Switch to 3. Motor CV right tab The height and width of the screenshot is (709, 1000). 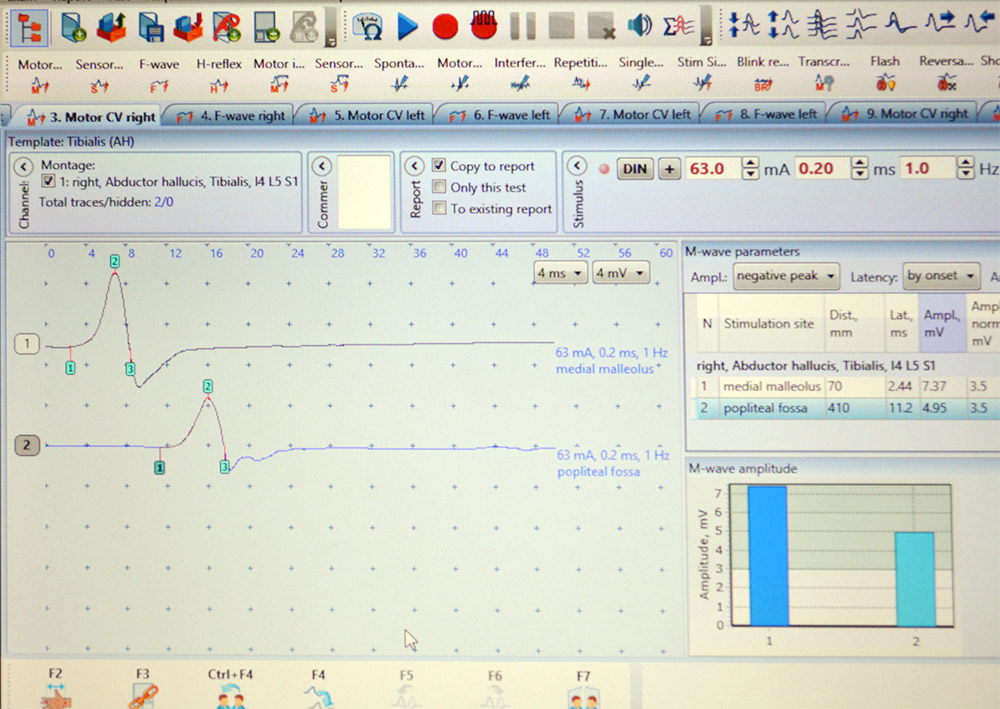[92, 117]
